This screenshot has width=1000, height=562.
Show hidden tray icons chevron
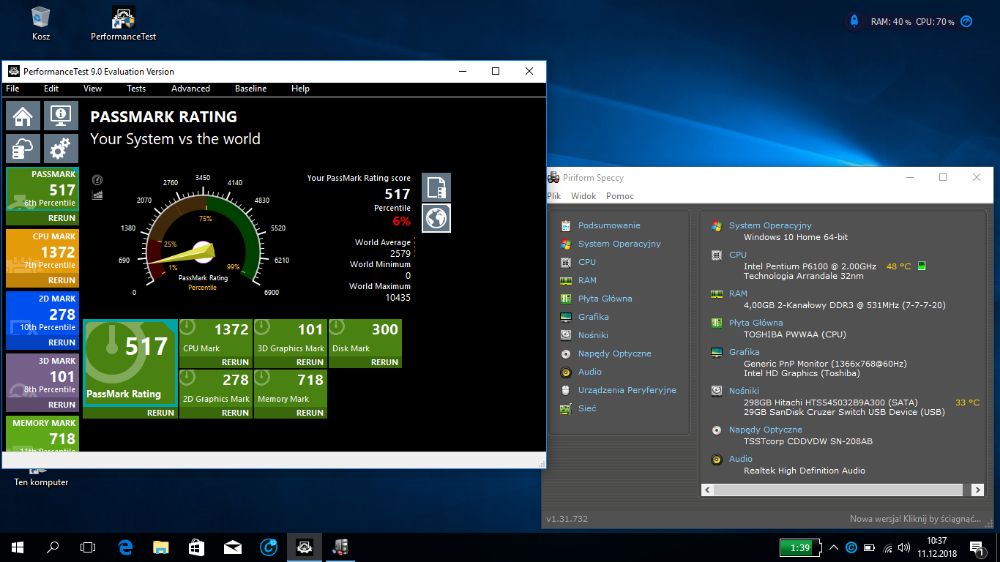point(834,547)
